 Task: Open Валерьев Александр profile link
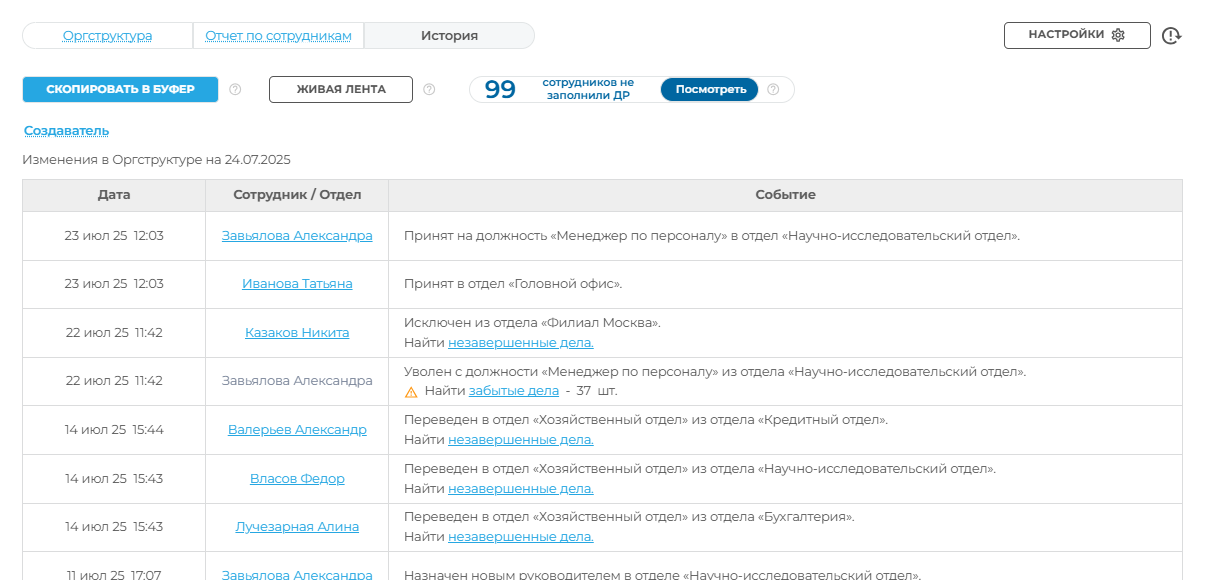(297, 430)
